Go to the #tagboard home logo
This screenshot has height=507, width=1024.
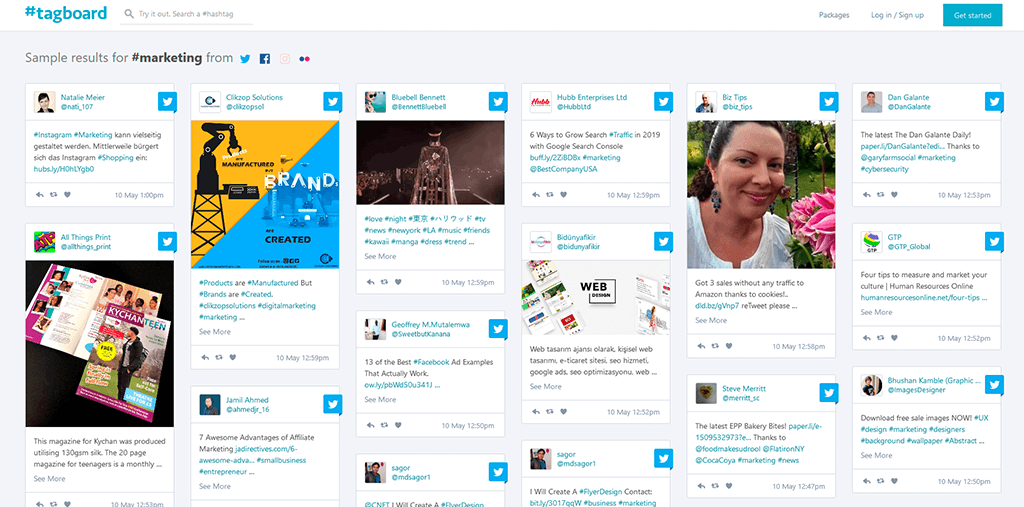65,13
